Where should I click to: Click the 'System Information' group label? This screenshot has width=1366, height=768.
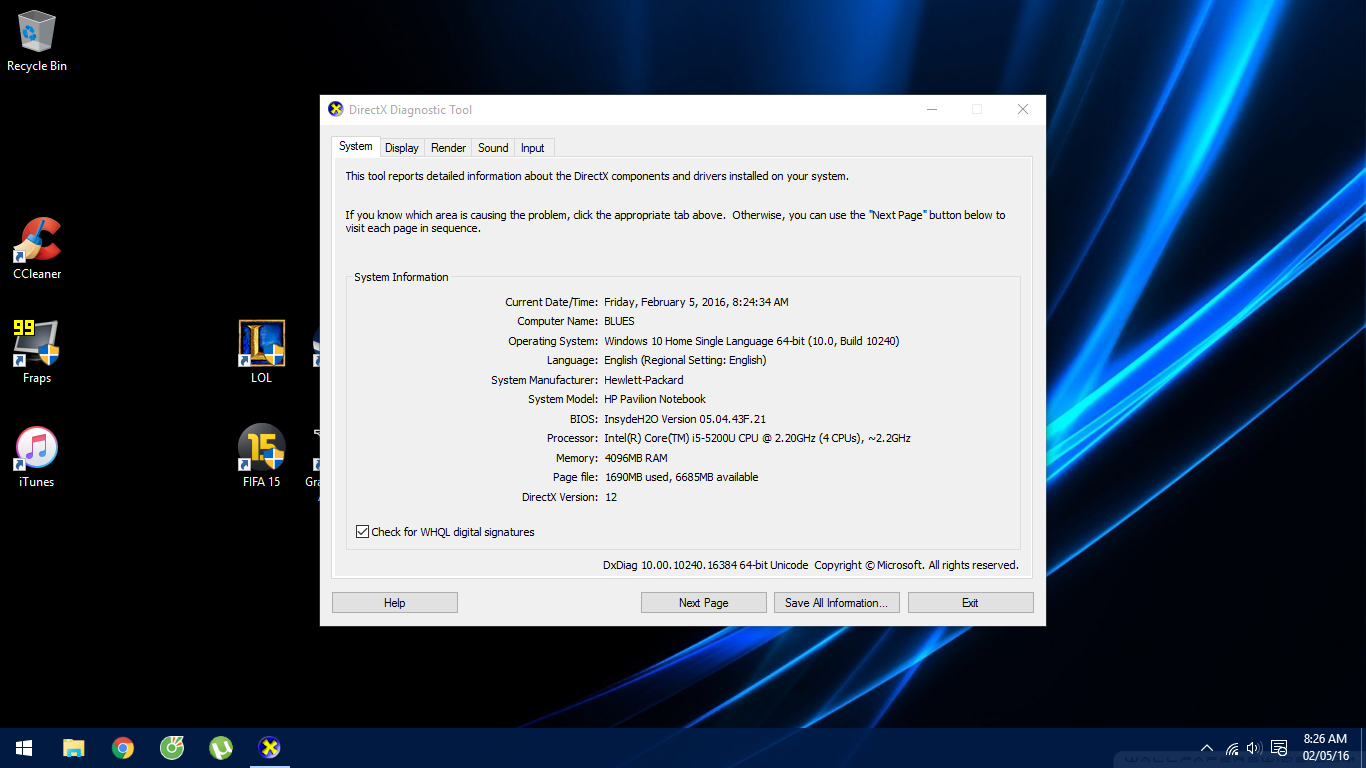tap(401, 277)
